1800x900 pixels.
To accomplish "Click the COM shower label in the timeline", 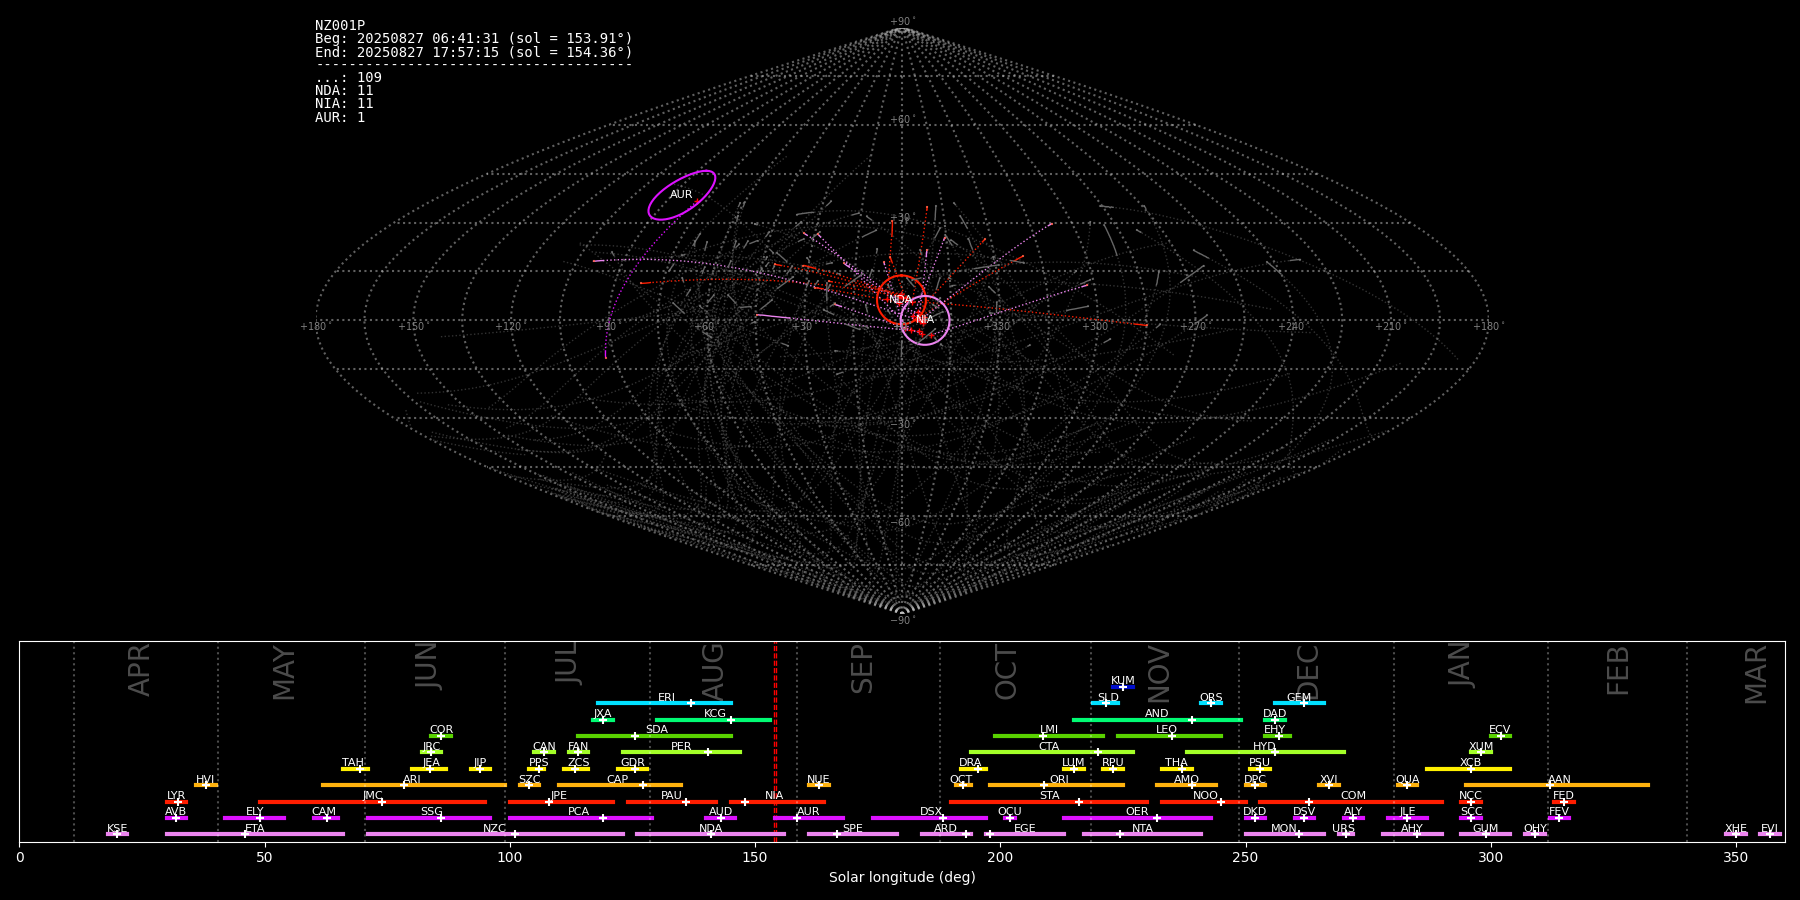I will 1354,796.
